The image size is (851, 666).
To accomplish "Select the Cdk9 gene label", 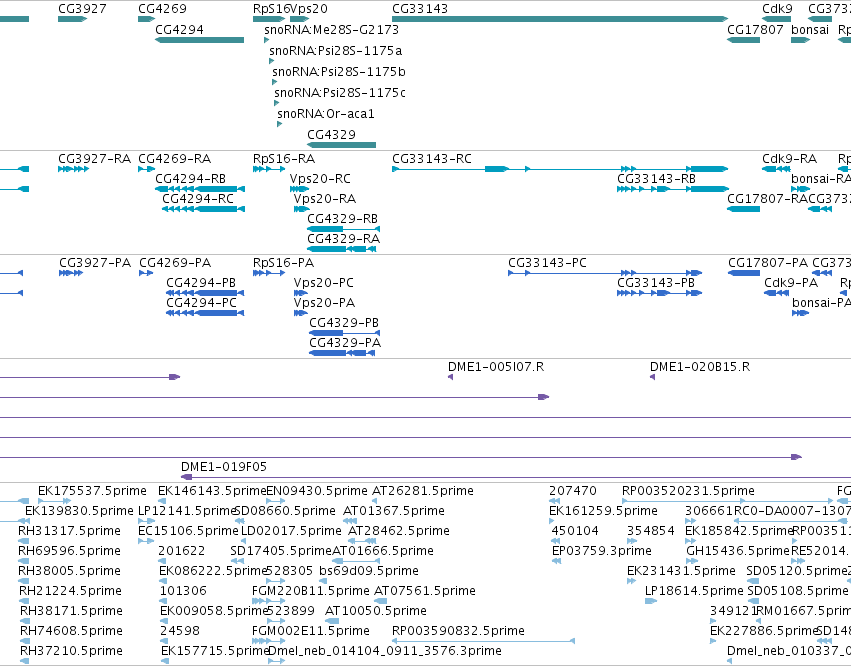I will tap(777, 9).
